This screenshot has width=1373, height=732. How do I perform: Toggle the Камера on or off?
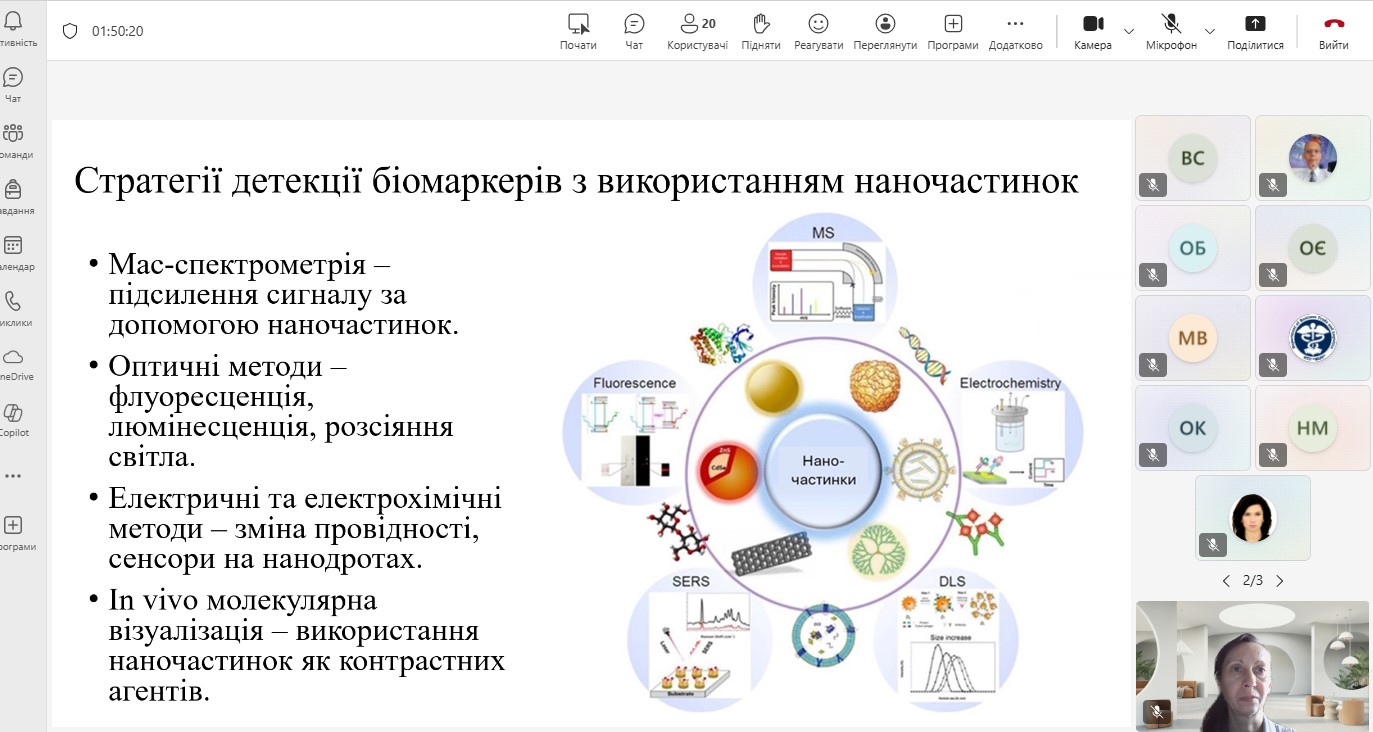[1093, 31]
